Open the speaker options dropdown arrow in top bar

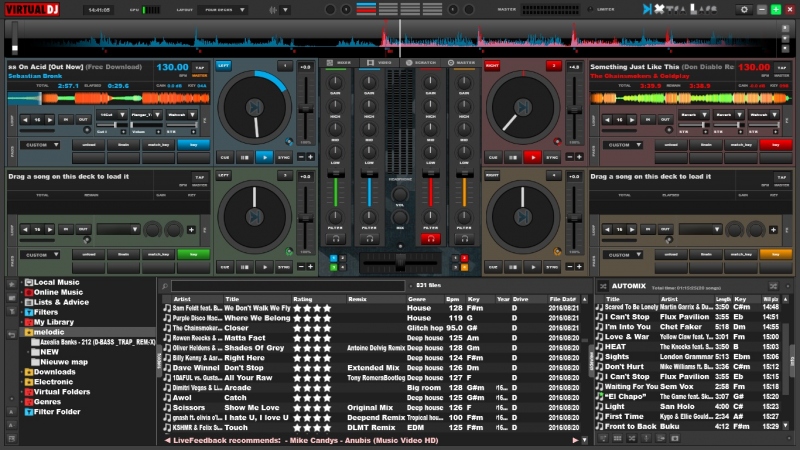[x=285, y=10]
